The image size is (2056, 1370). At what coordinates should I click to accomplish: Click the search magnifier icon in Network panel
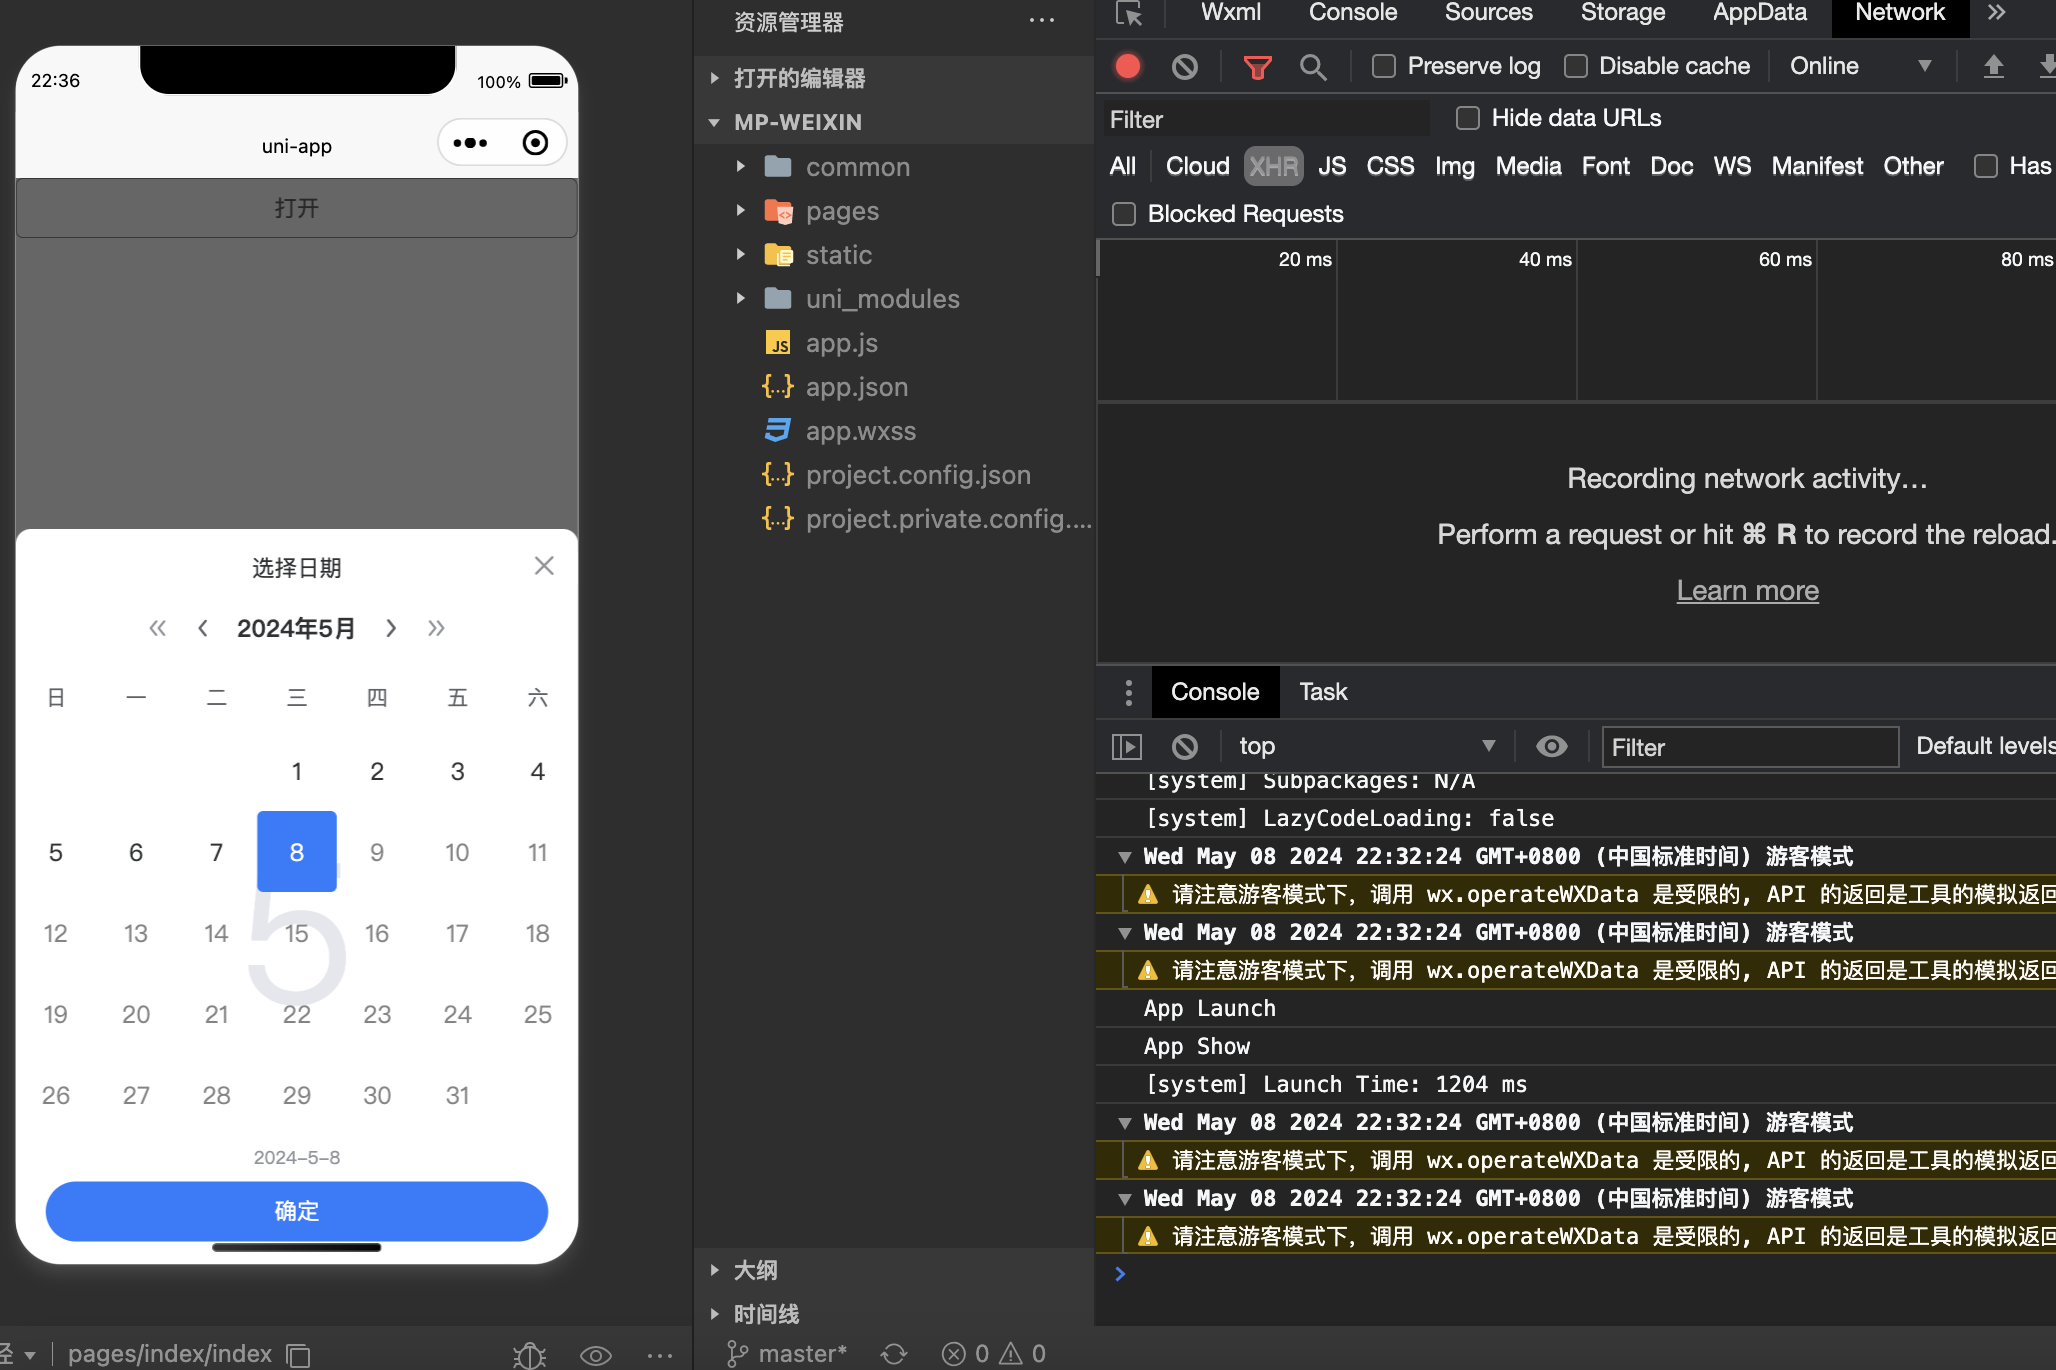pos(1312,67)
